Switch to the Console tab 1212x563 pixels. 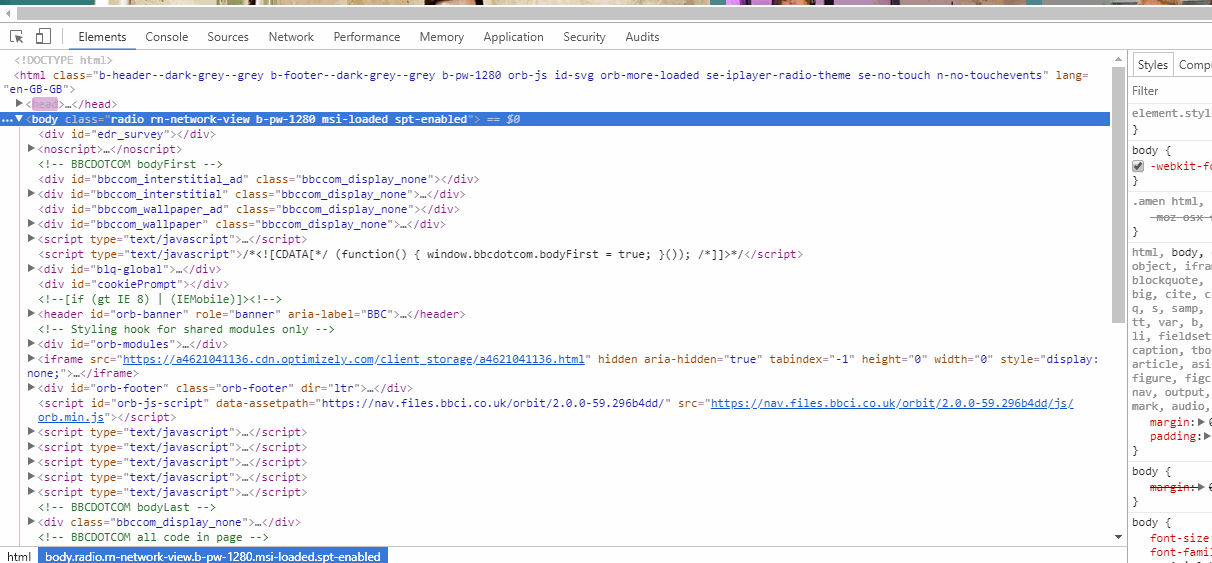tap(167, 37)
